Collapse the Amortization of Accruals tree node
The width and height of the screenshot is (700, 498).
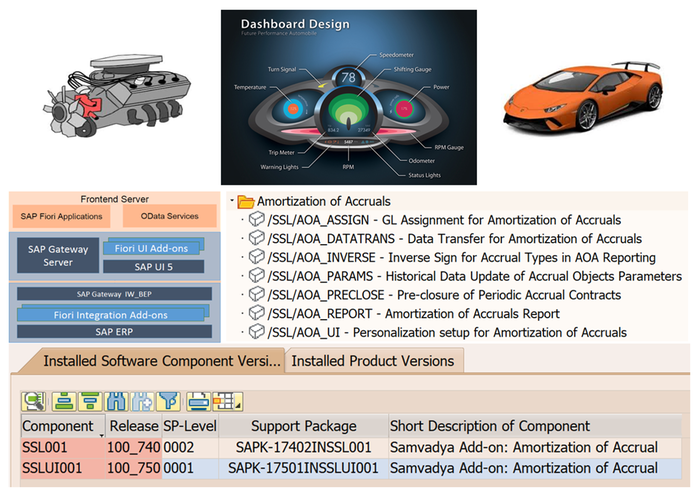click(x=232, y=200)
